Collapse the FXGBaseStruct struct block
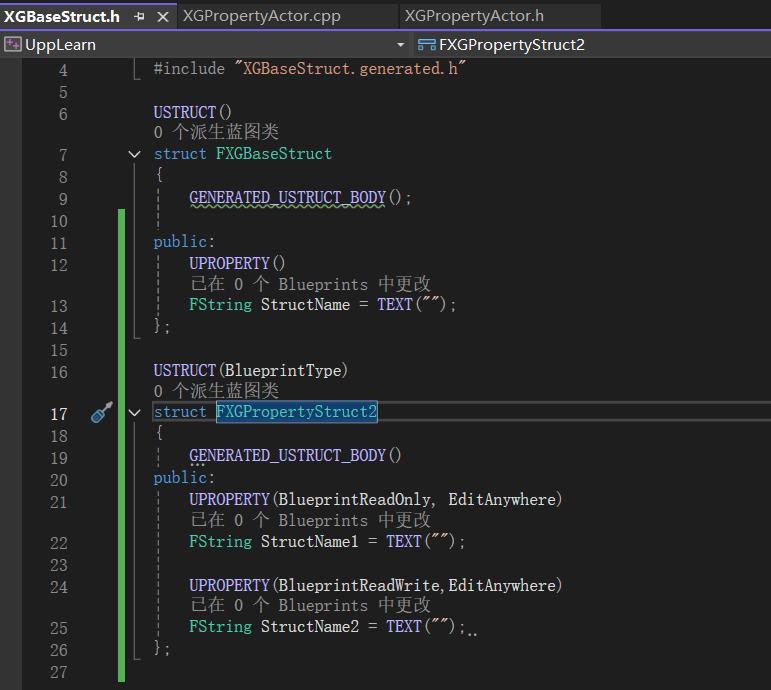 [134, 154]
